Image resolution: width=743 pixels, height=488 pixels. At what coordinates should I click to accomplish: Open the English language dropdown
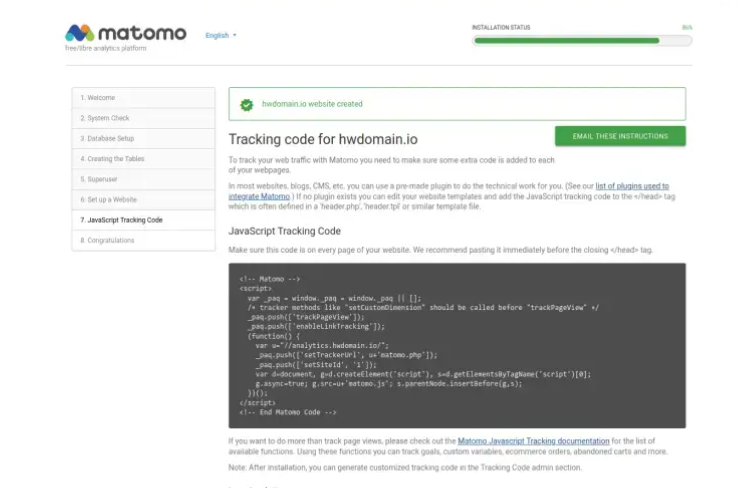pyautogui.click(x=221, y=35)
